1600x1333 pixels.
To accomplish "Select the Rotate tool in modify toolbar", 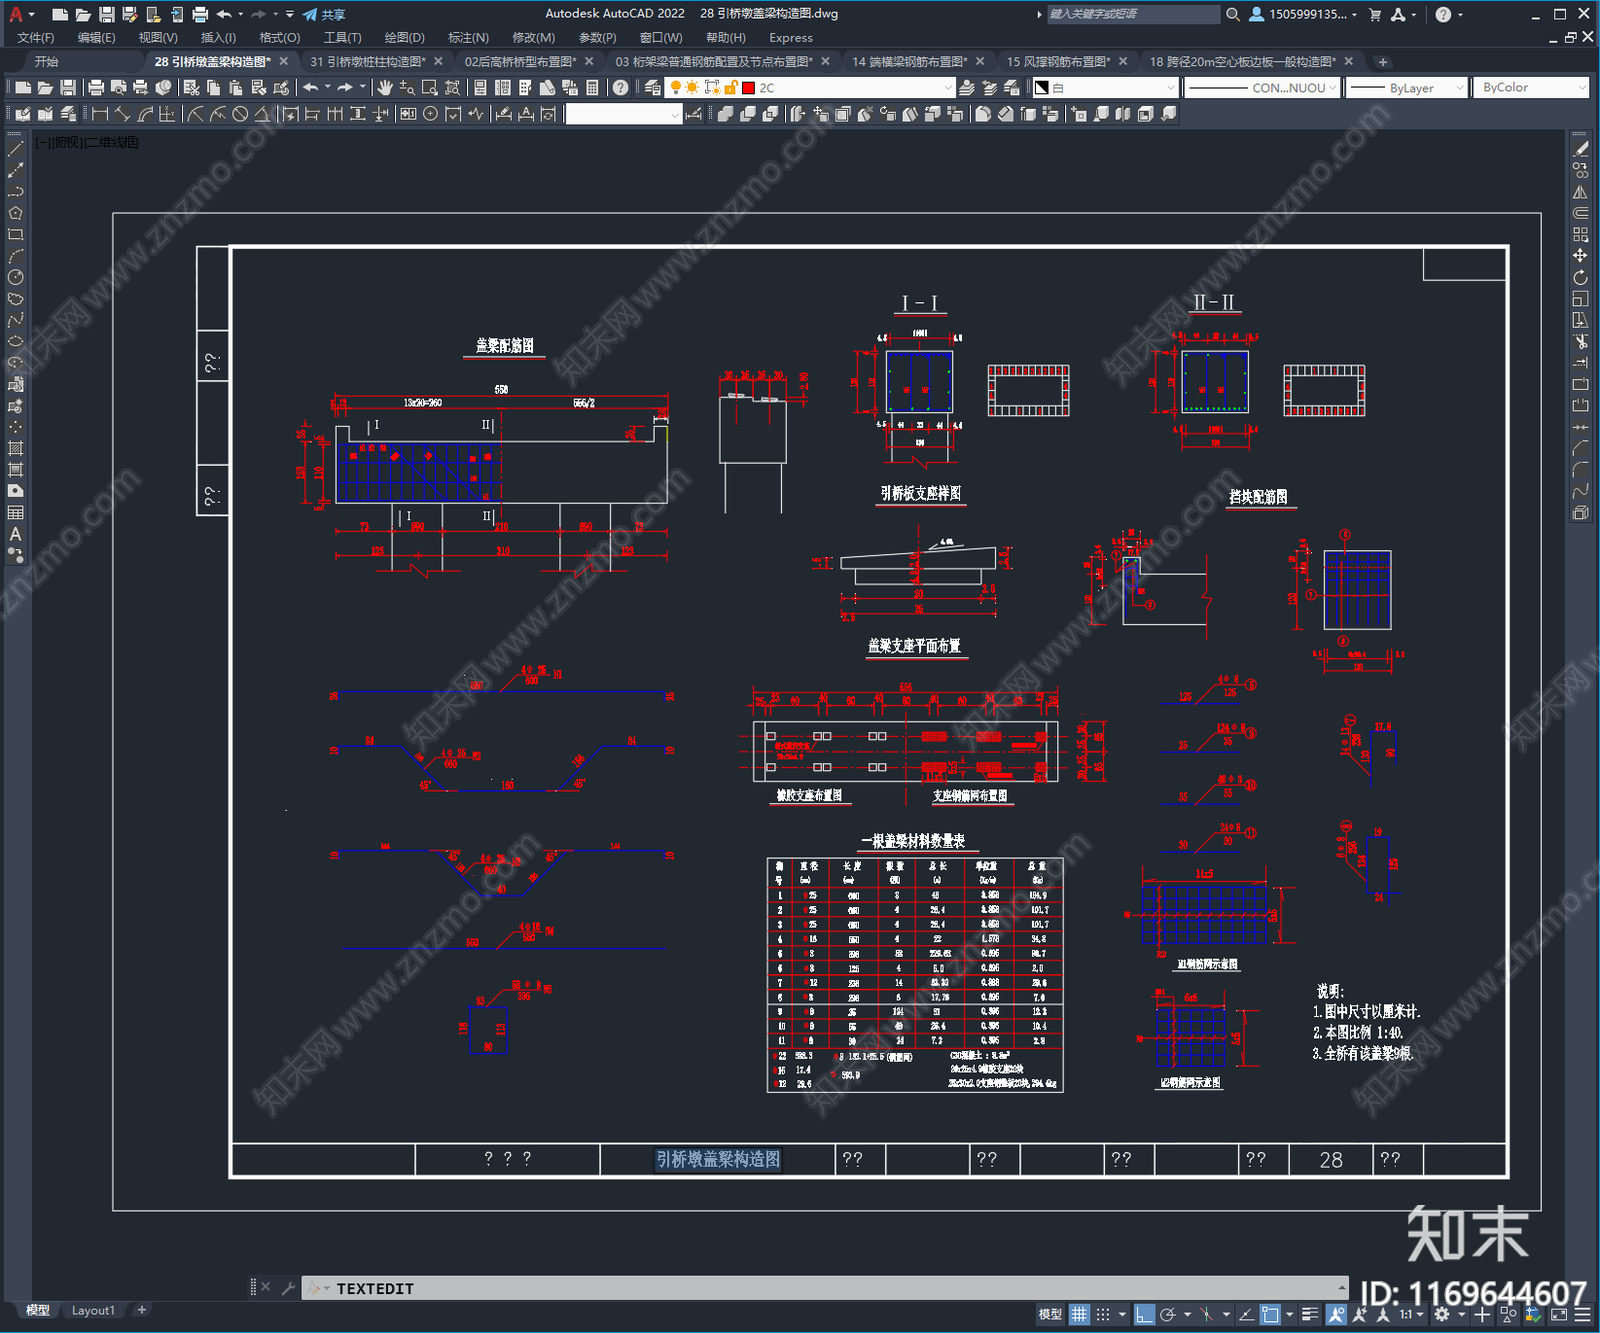I will point(1580,277).
